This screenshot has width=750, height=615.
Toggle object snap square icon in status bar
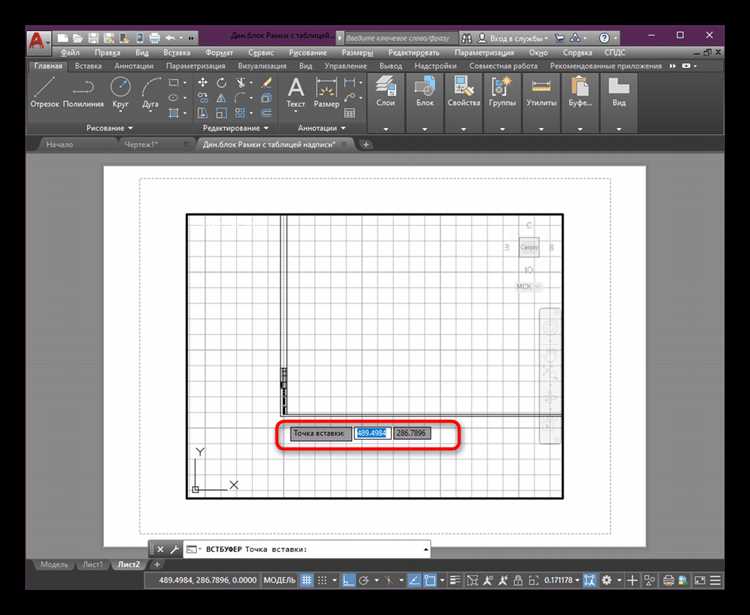point(430,581)
